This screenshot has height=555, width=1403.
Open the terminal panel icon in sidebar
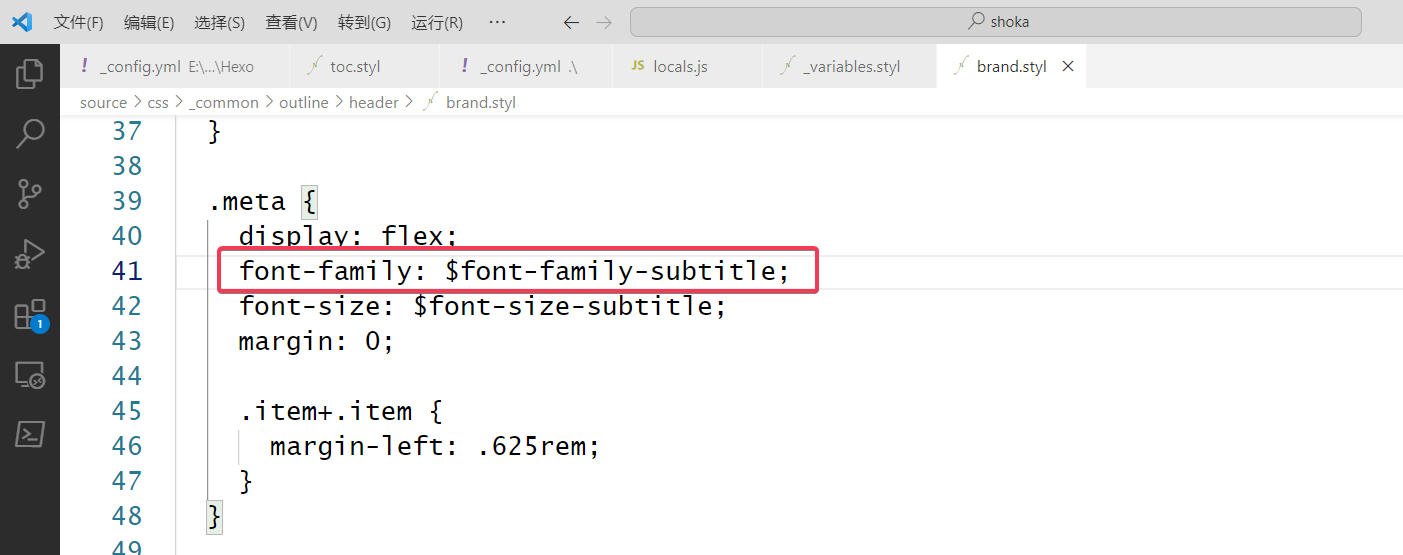tap(30, 434)
